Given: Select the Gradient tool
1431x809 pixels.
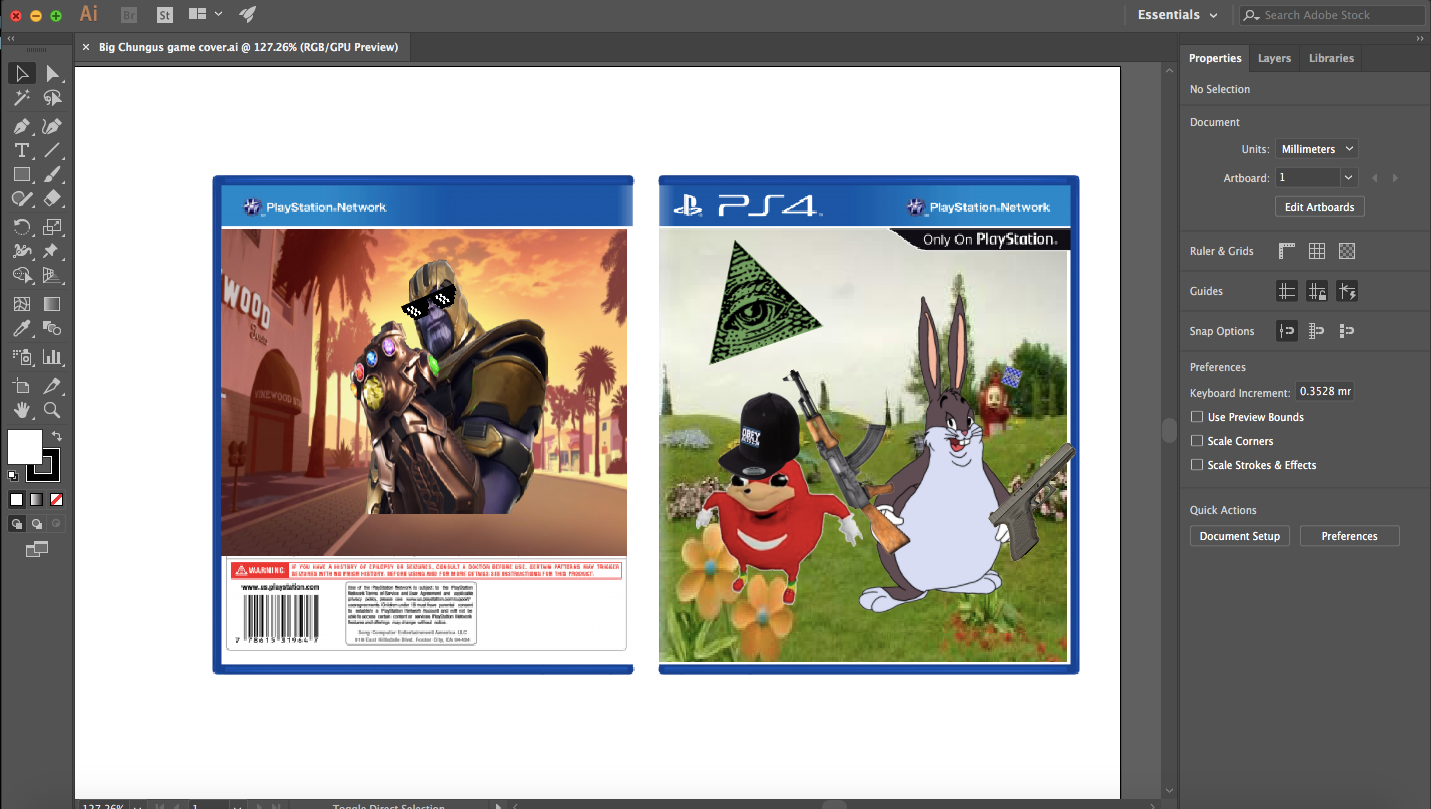Looking at the screenshot, I should pos(52,304).
